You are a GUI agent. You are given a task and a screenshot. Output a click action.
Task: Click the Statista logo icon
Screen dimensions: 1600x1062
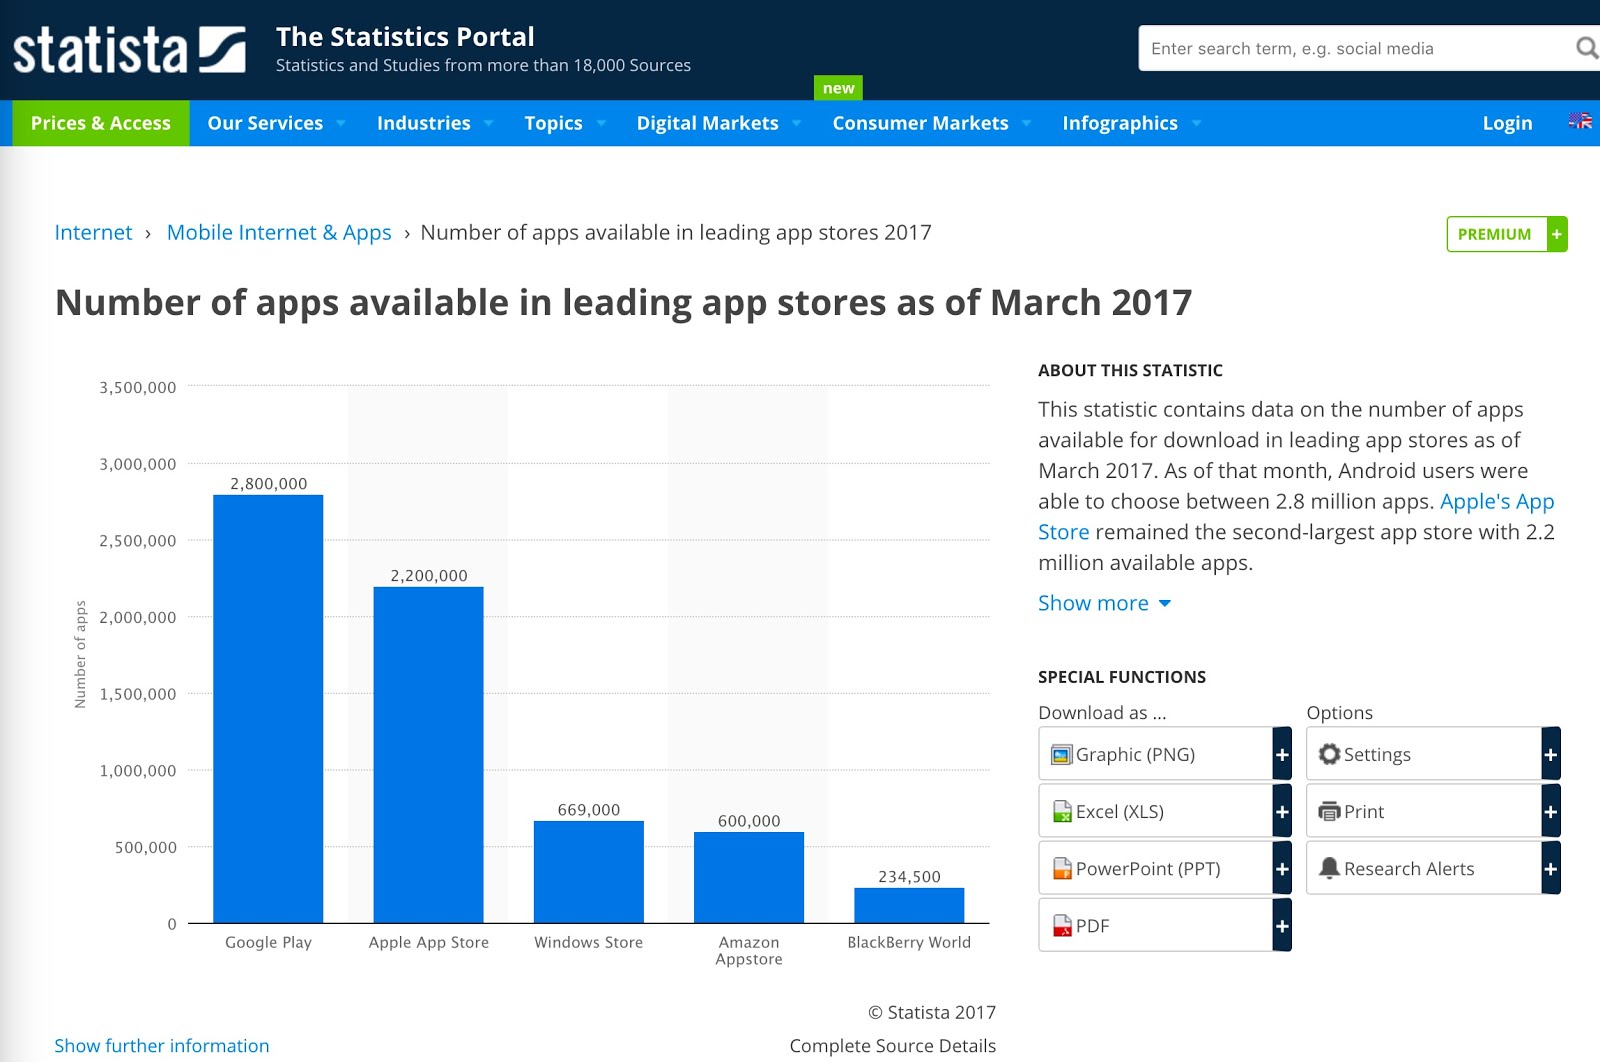221,50
